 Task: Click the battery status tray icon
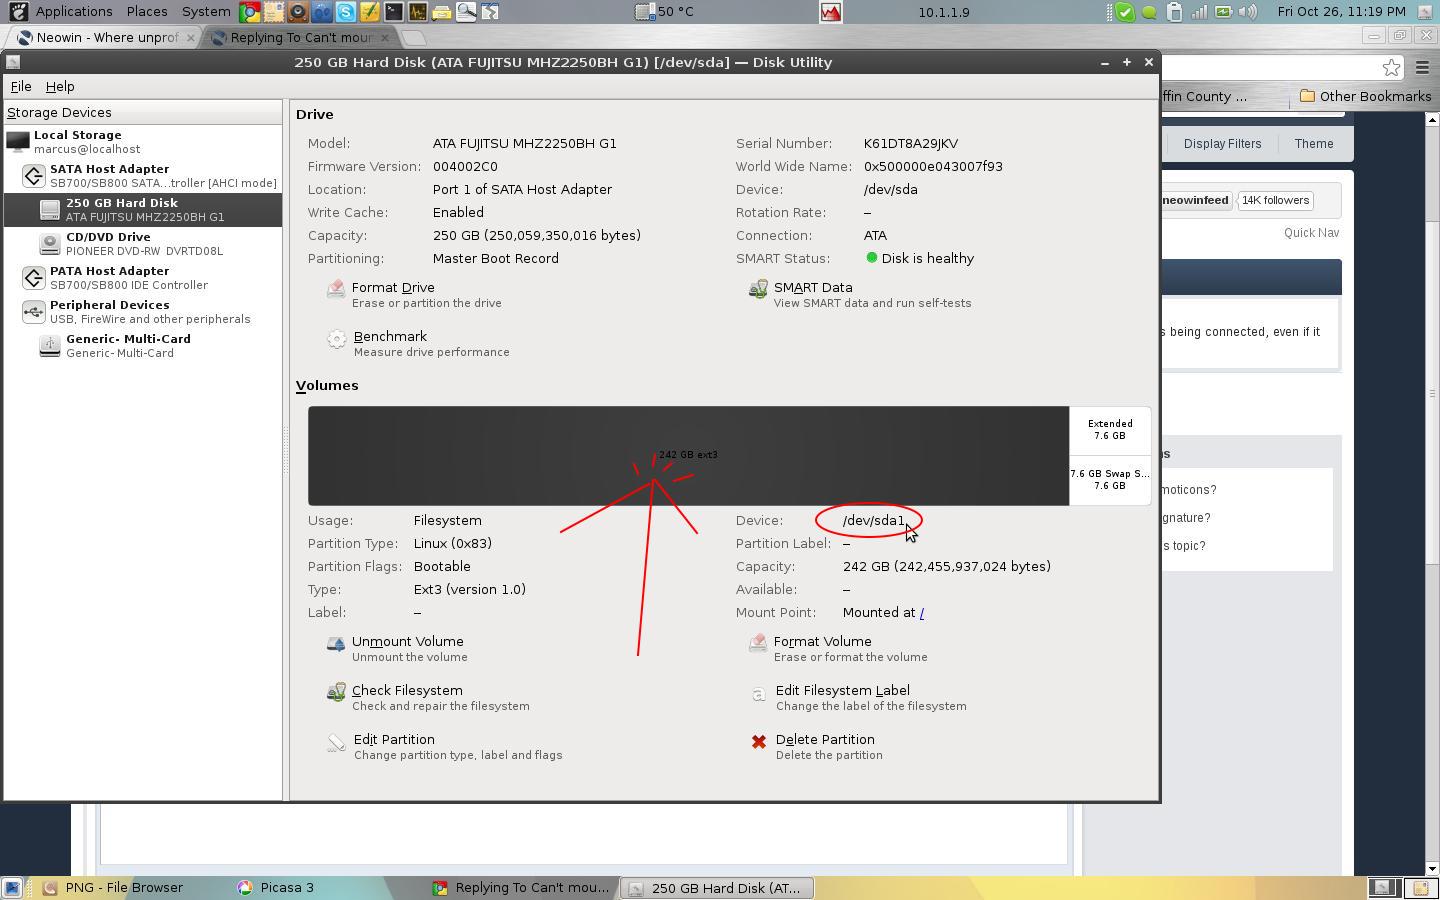(x=1223, y=12)
